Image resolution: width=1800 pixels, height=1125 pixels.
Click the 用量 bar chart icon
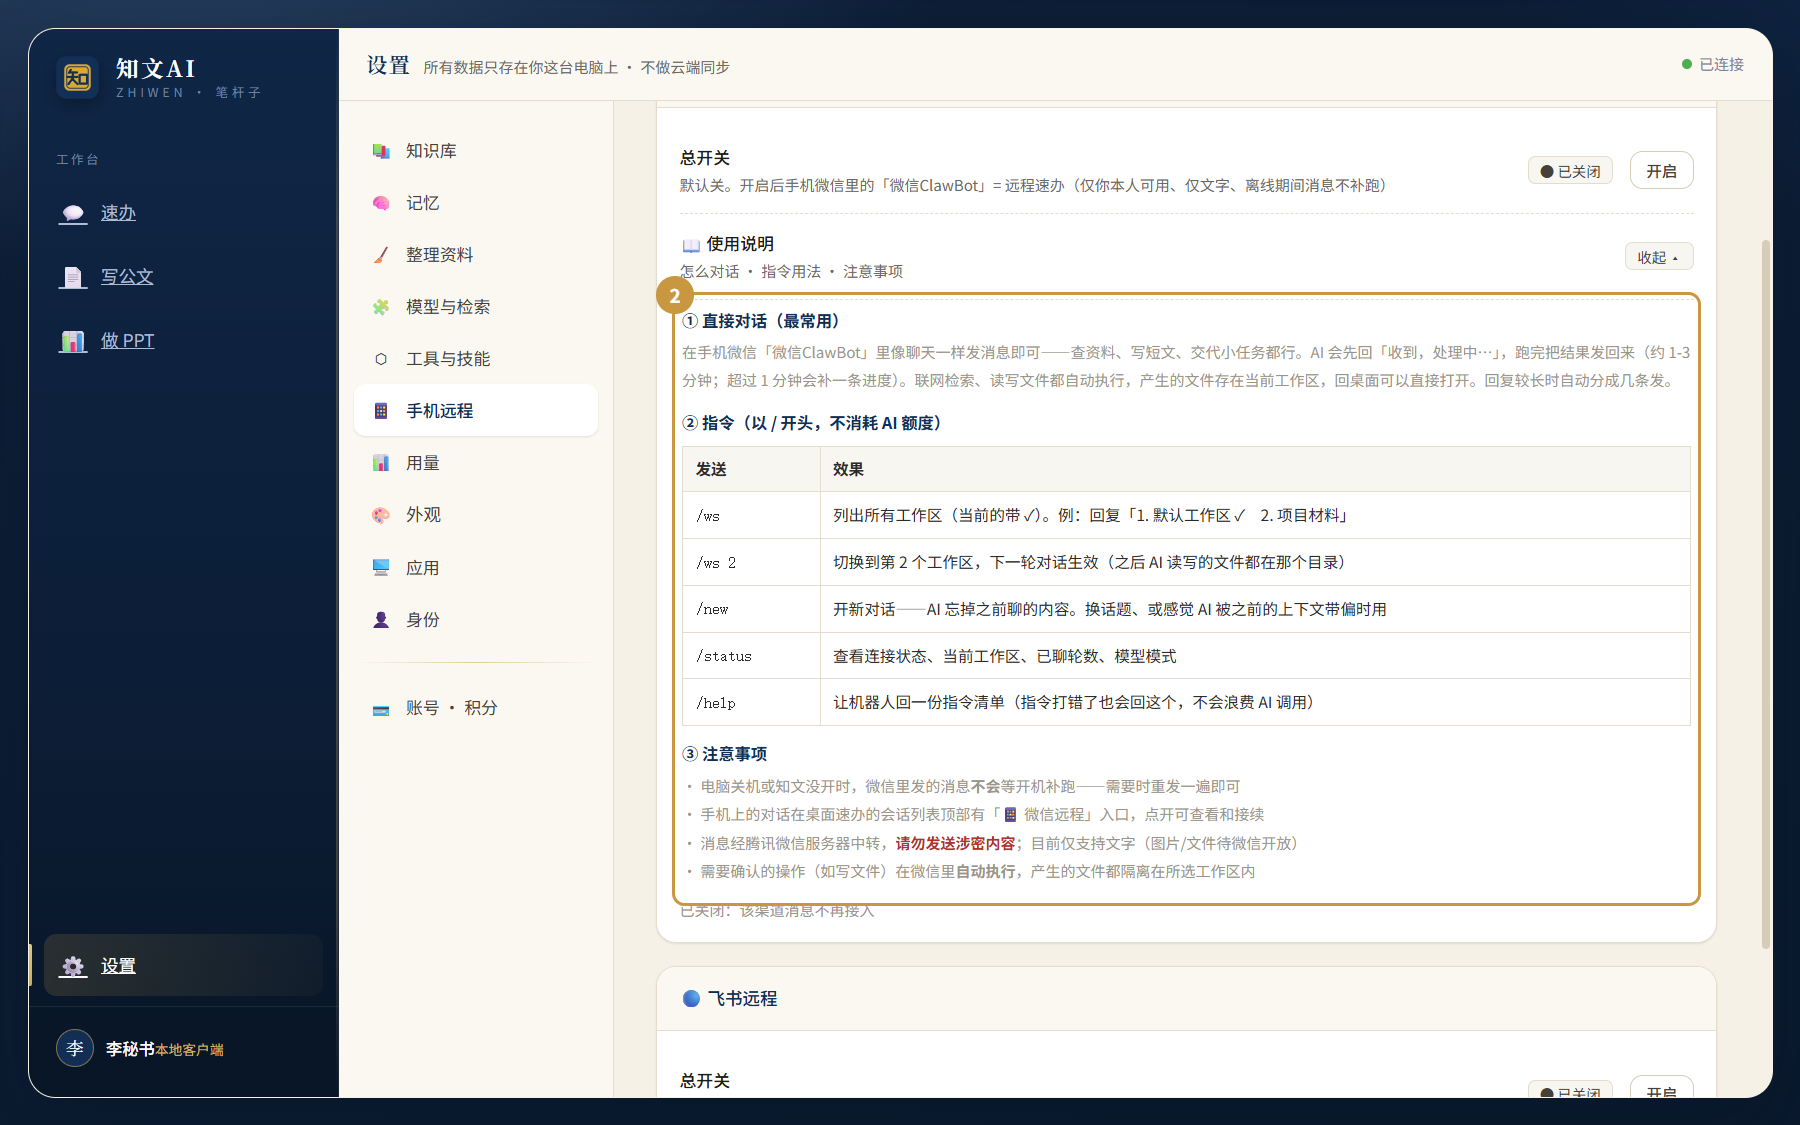point(381,463)
